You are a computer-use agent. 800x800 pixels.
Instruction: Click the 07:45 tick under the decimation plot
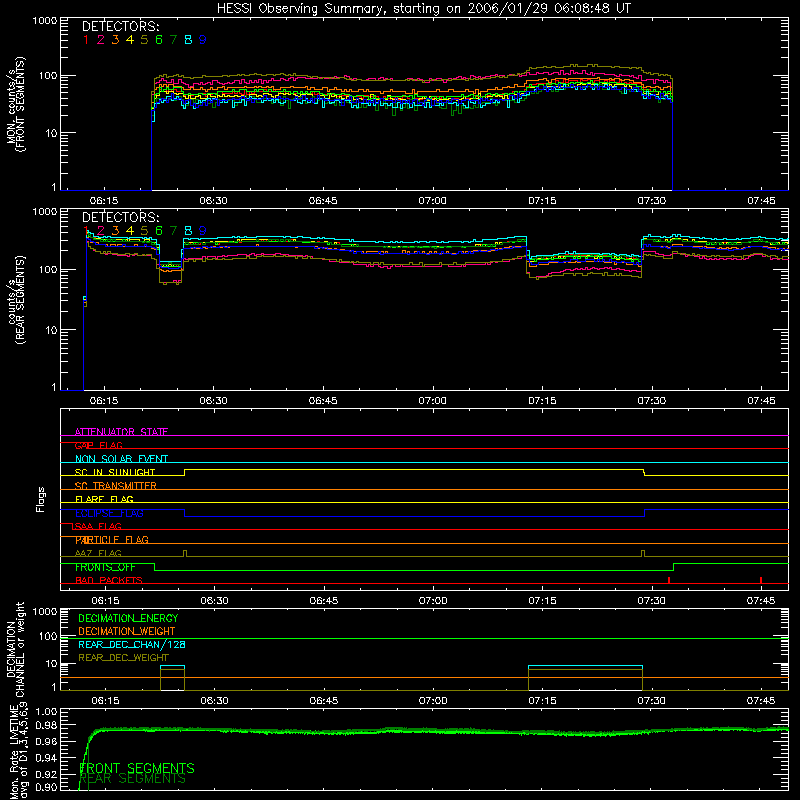click(x=761, y=701)
